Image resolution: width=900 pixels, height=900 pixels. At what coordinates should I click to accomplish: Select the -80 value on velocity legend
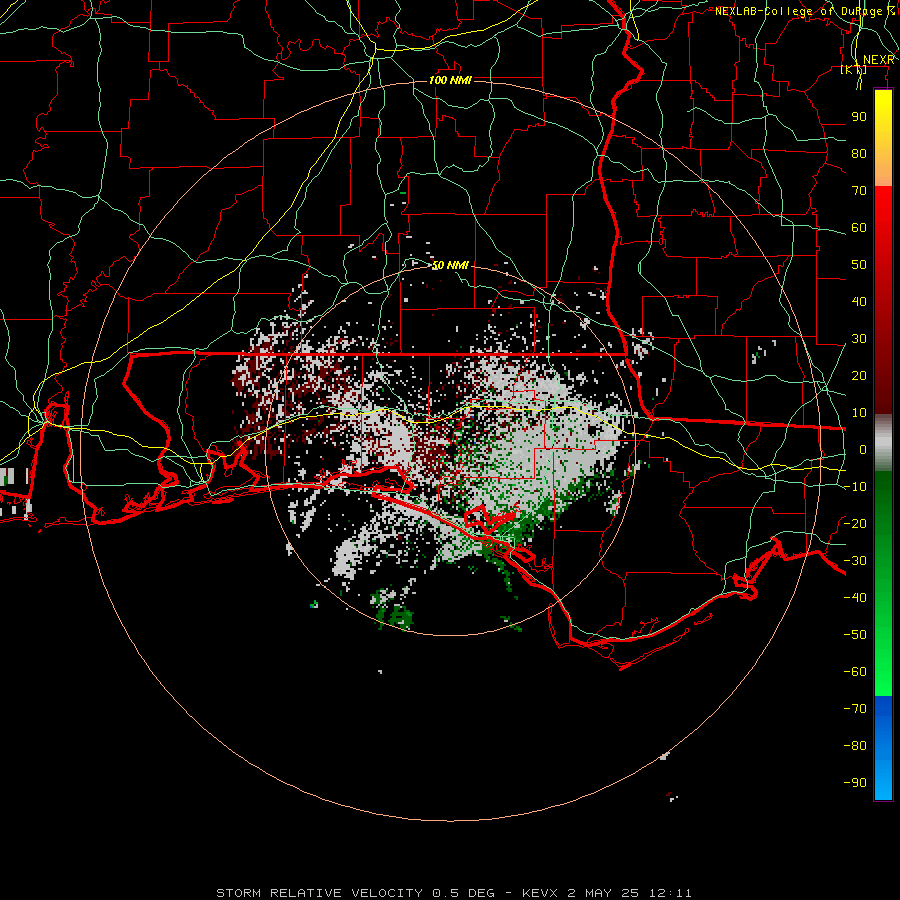tap(855, 746)
